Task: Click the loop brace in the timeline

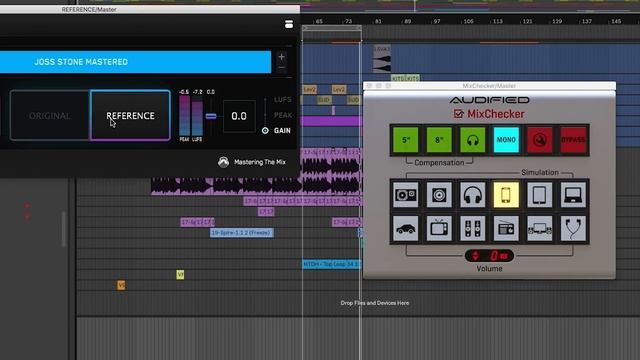Action: [332, 28]
